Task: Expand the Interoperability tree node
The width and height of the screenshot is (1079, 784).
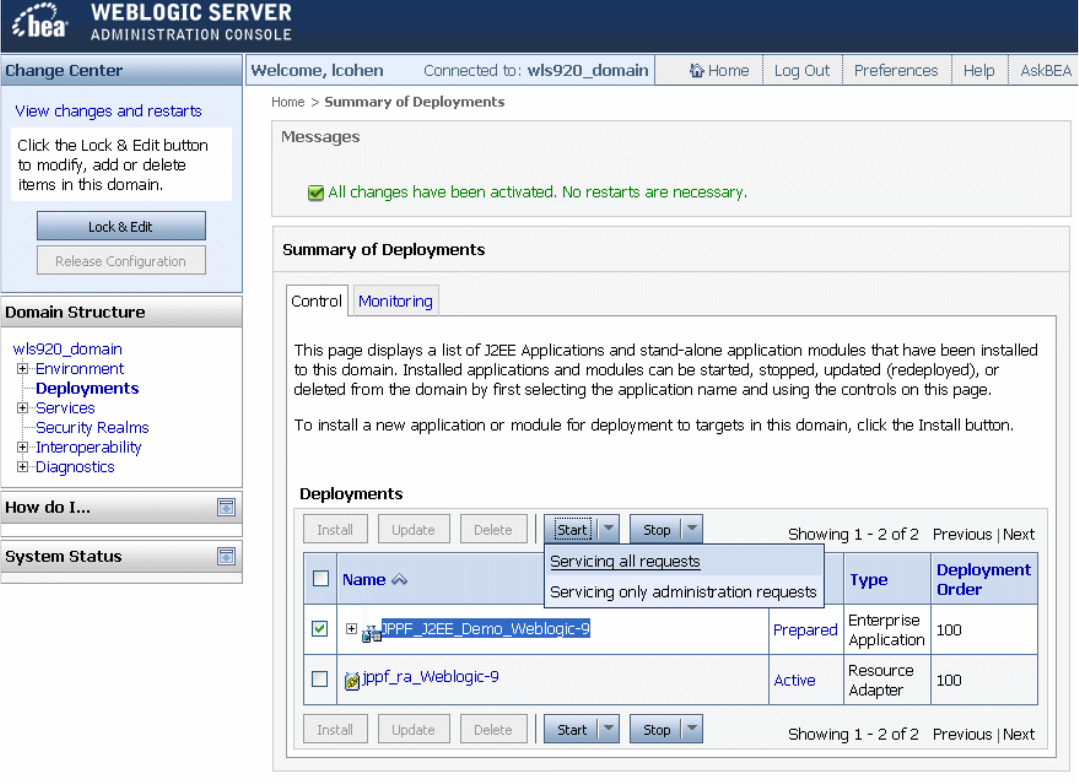Action: point(23,447)
